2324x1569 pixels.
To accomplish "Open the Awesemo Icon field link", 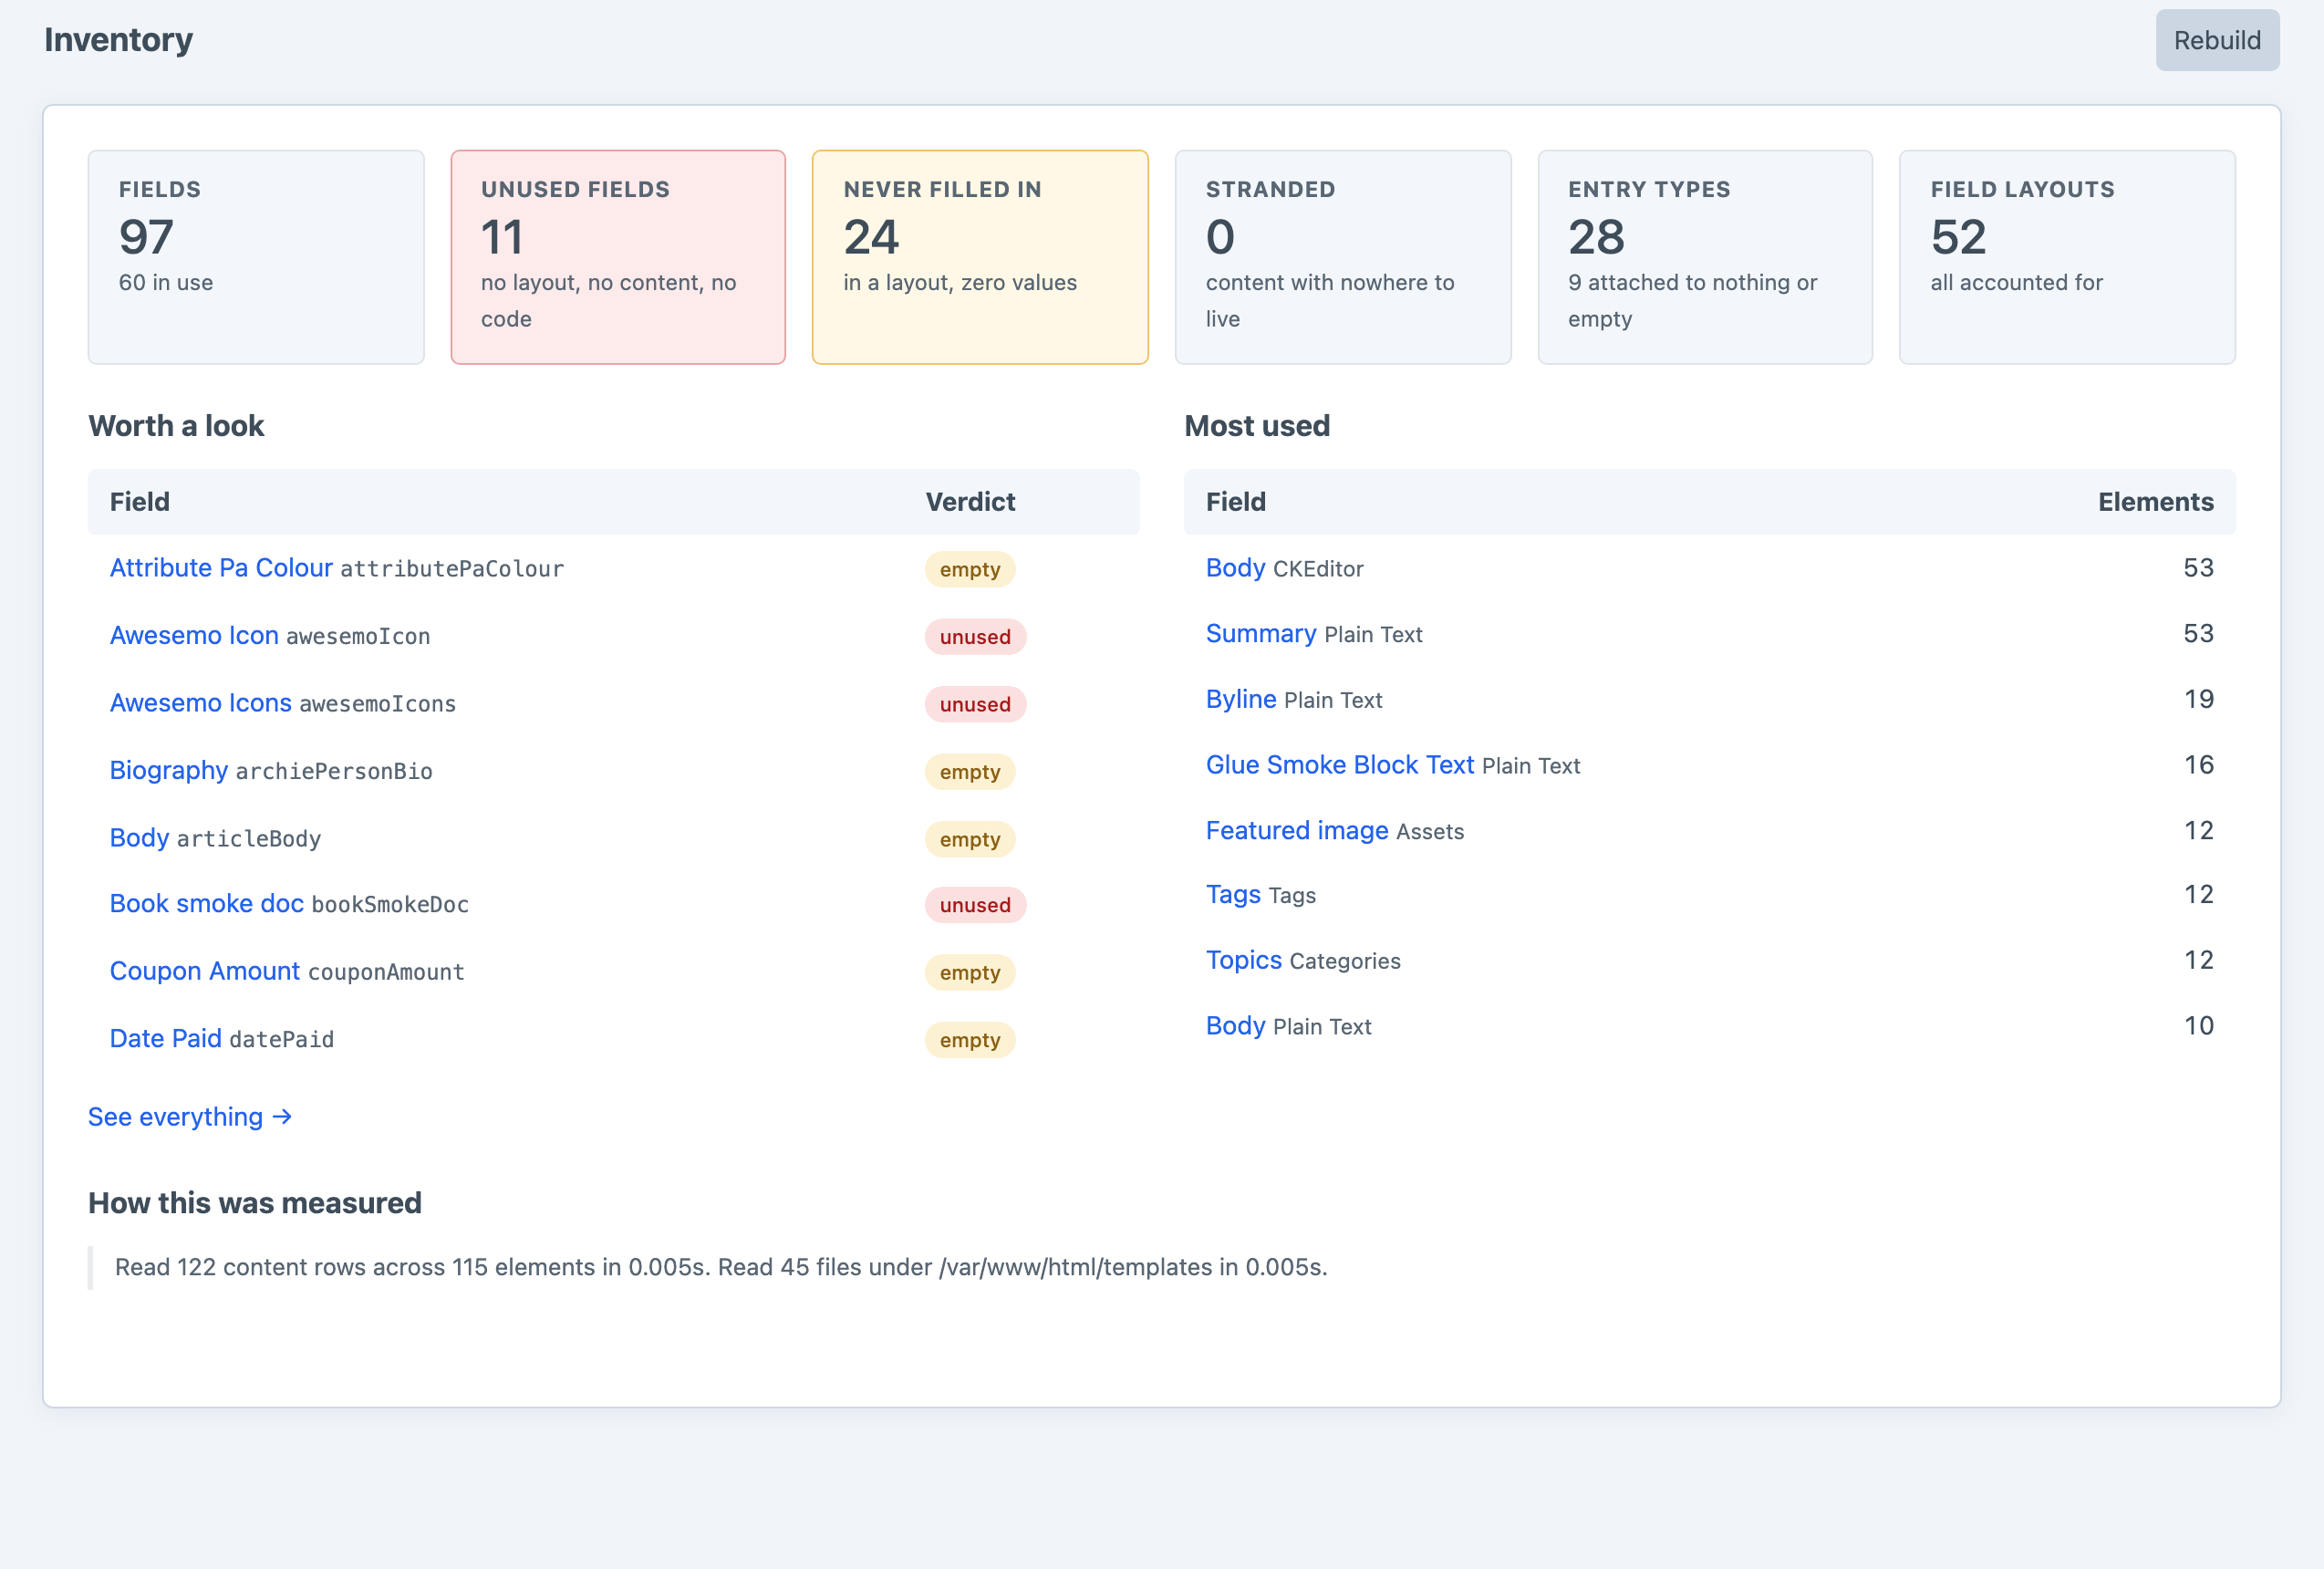I will click(194, 635).
